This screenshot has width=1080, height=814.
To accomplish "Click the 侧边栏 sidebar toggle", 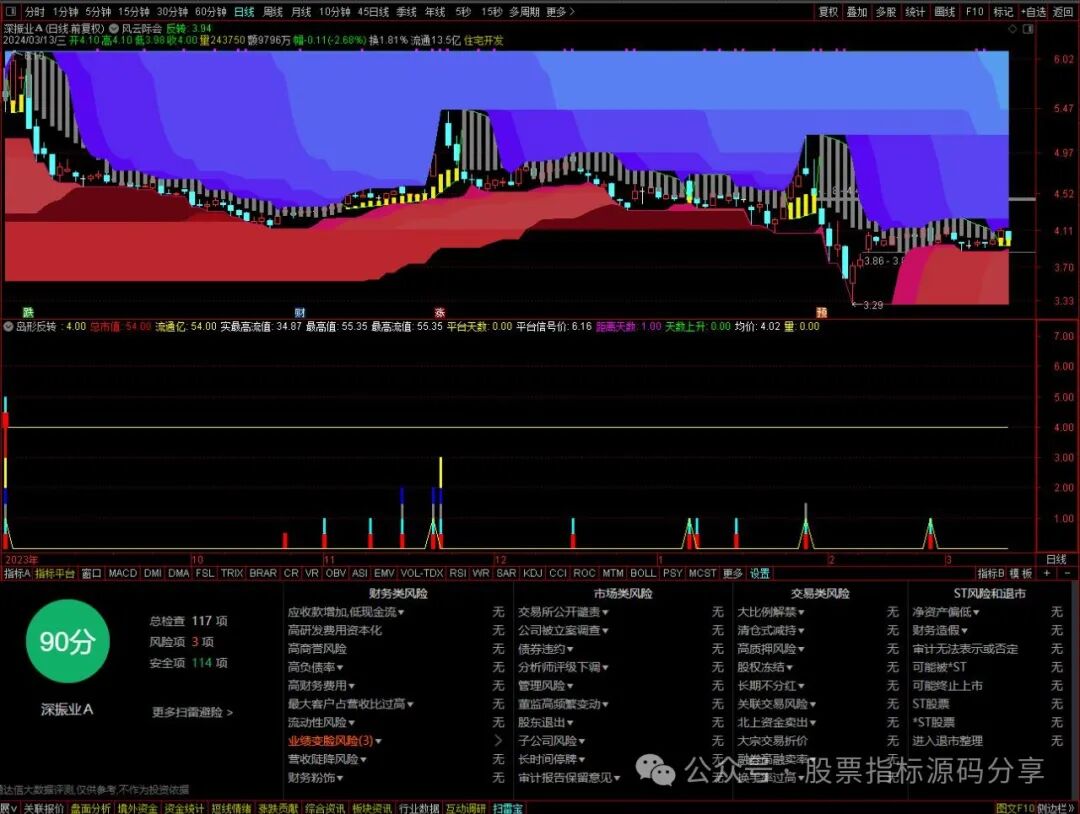I will (x=1057, y=808).
